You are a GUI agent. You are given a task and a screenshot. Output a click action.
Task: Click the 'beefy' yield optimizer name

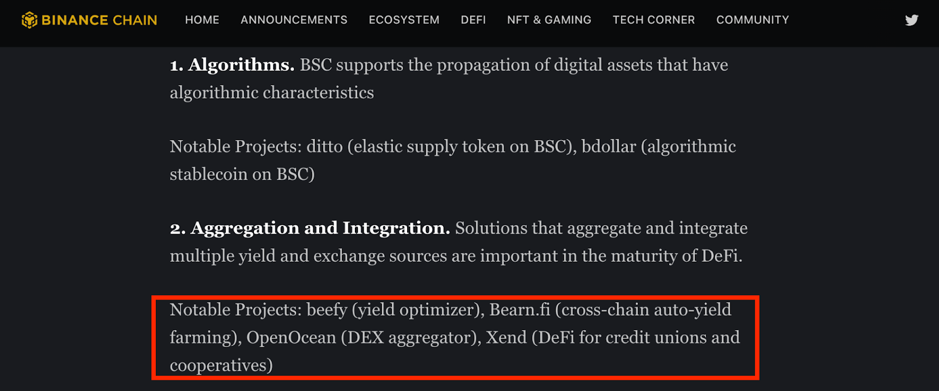tap(325, 310)
